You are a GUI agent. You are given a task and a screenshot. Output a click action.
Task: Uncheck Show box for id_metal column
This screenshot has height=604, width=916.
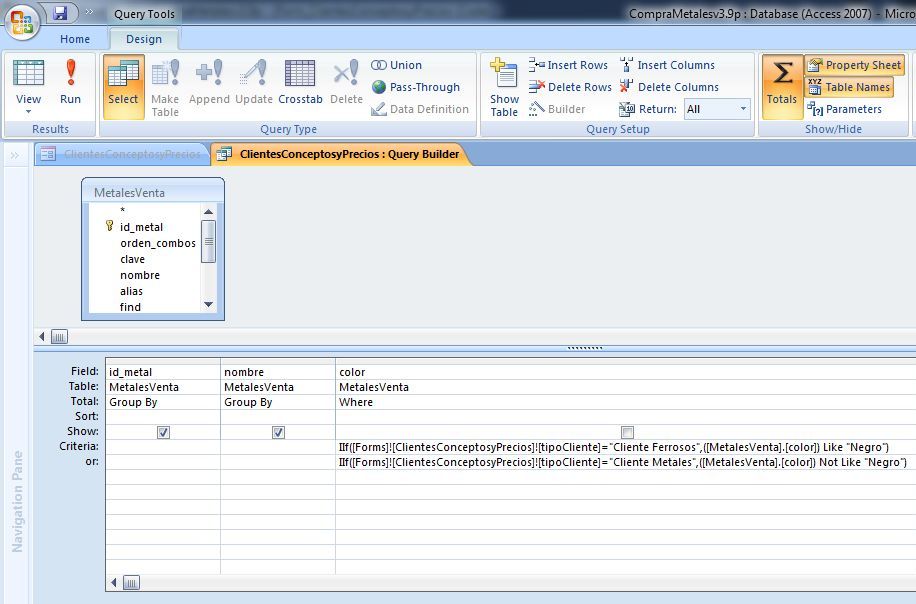pos(163,432)
